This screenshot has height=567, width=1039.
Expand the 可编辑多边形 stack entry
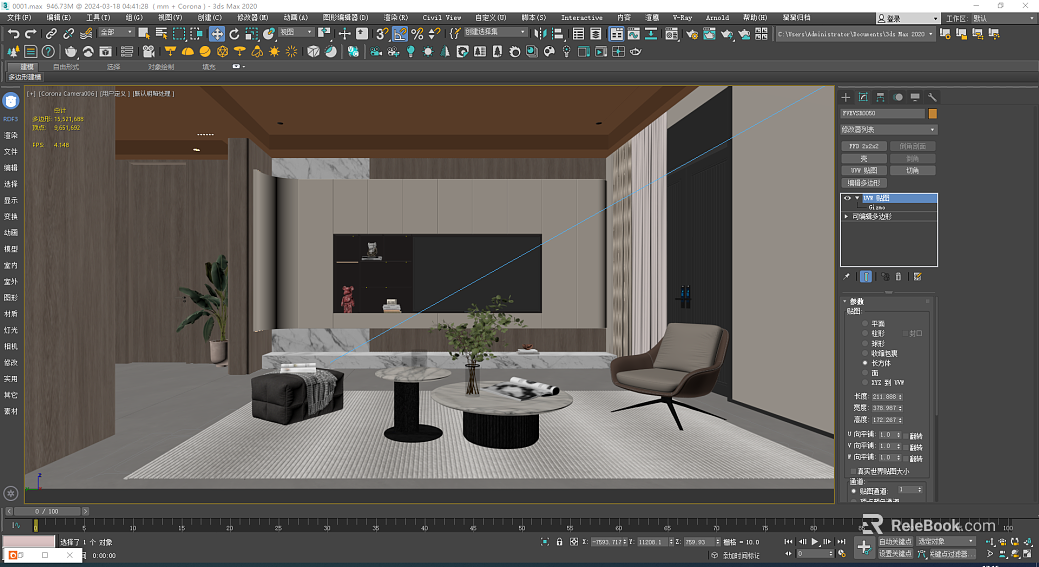coord(846,217)
